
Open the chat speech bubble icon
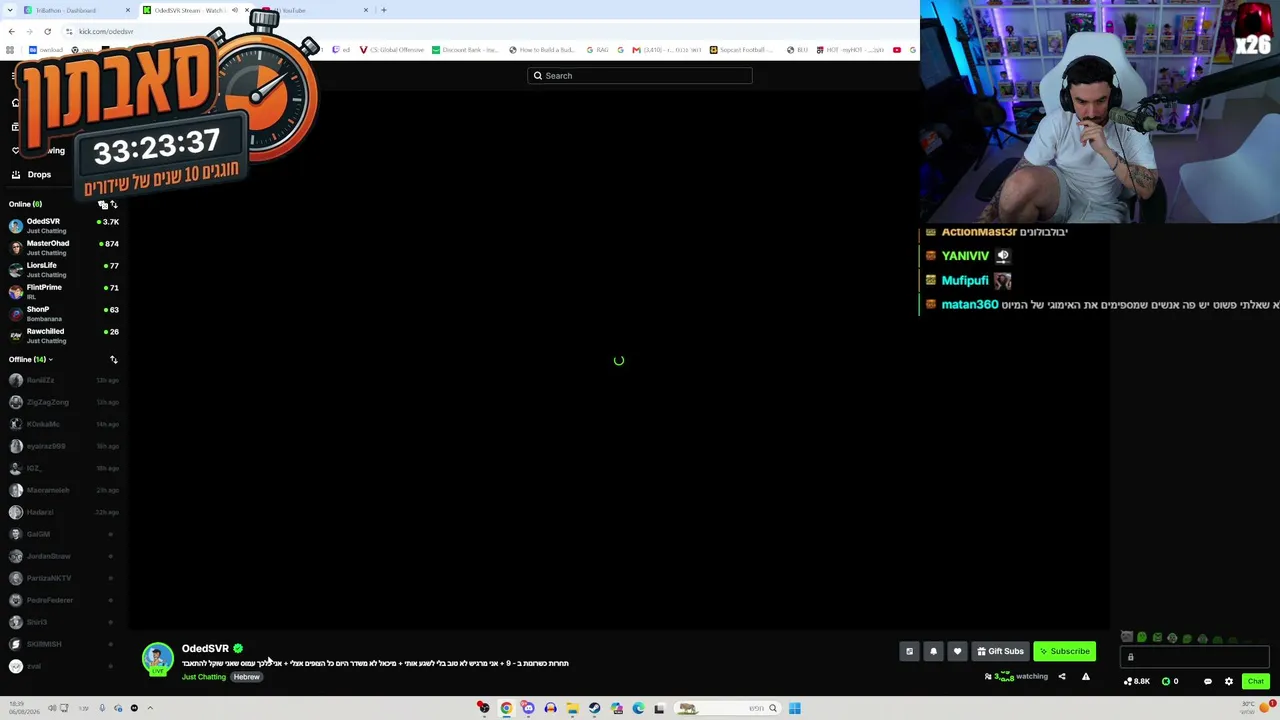tap(1208, 682)
